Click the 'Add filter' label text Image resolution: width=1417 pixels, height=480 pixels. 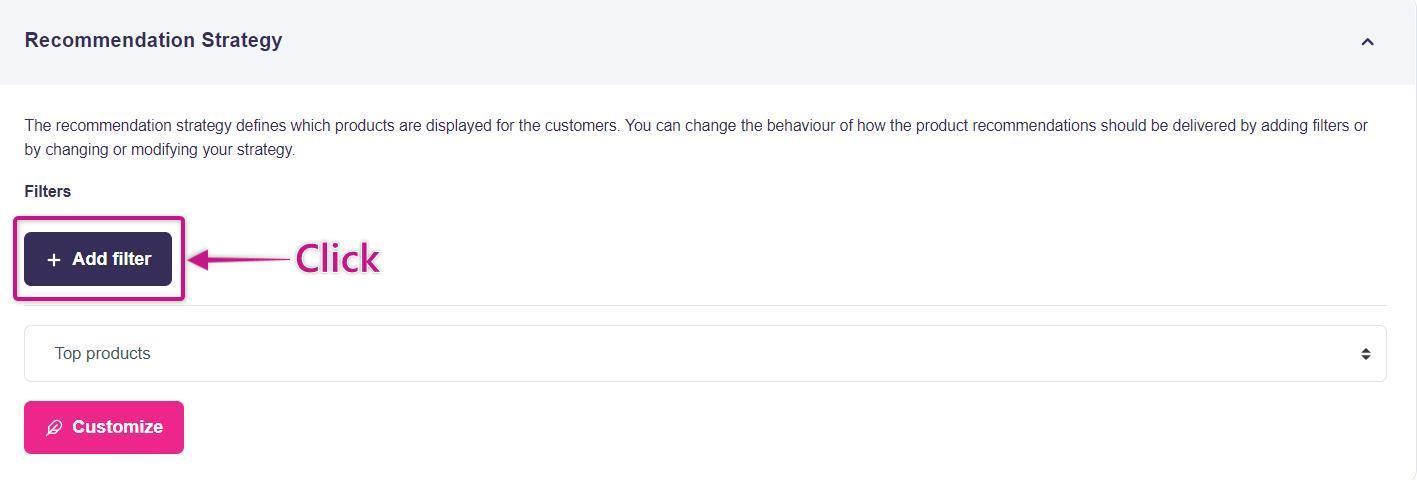111,259
